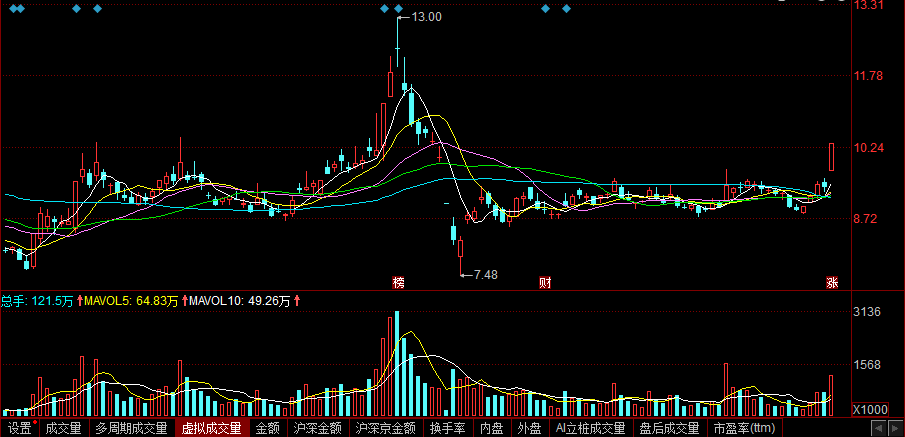Click the 7.48 low price label

[x=486, y=275]
